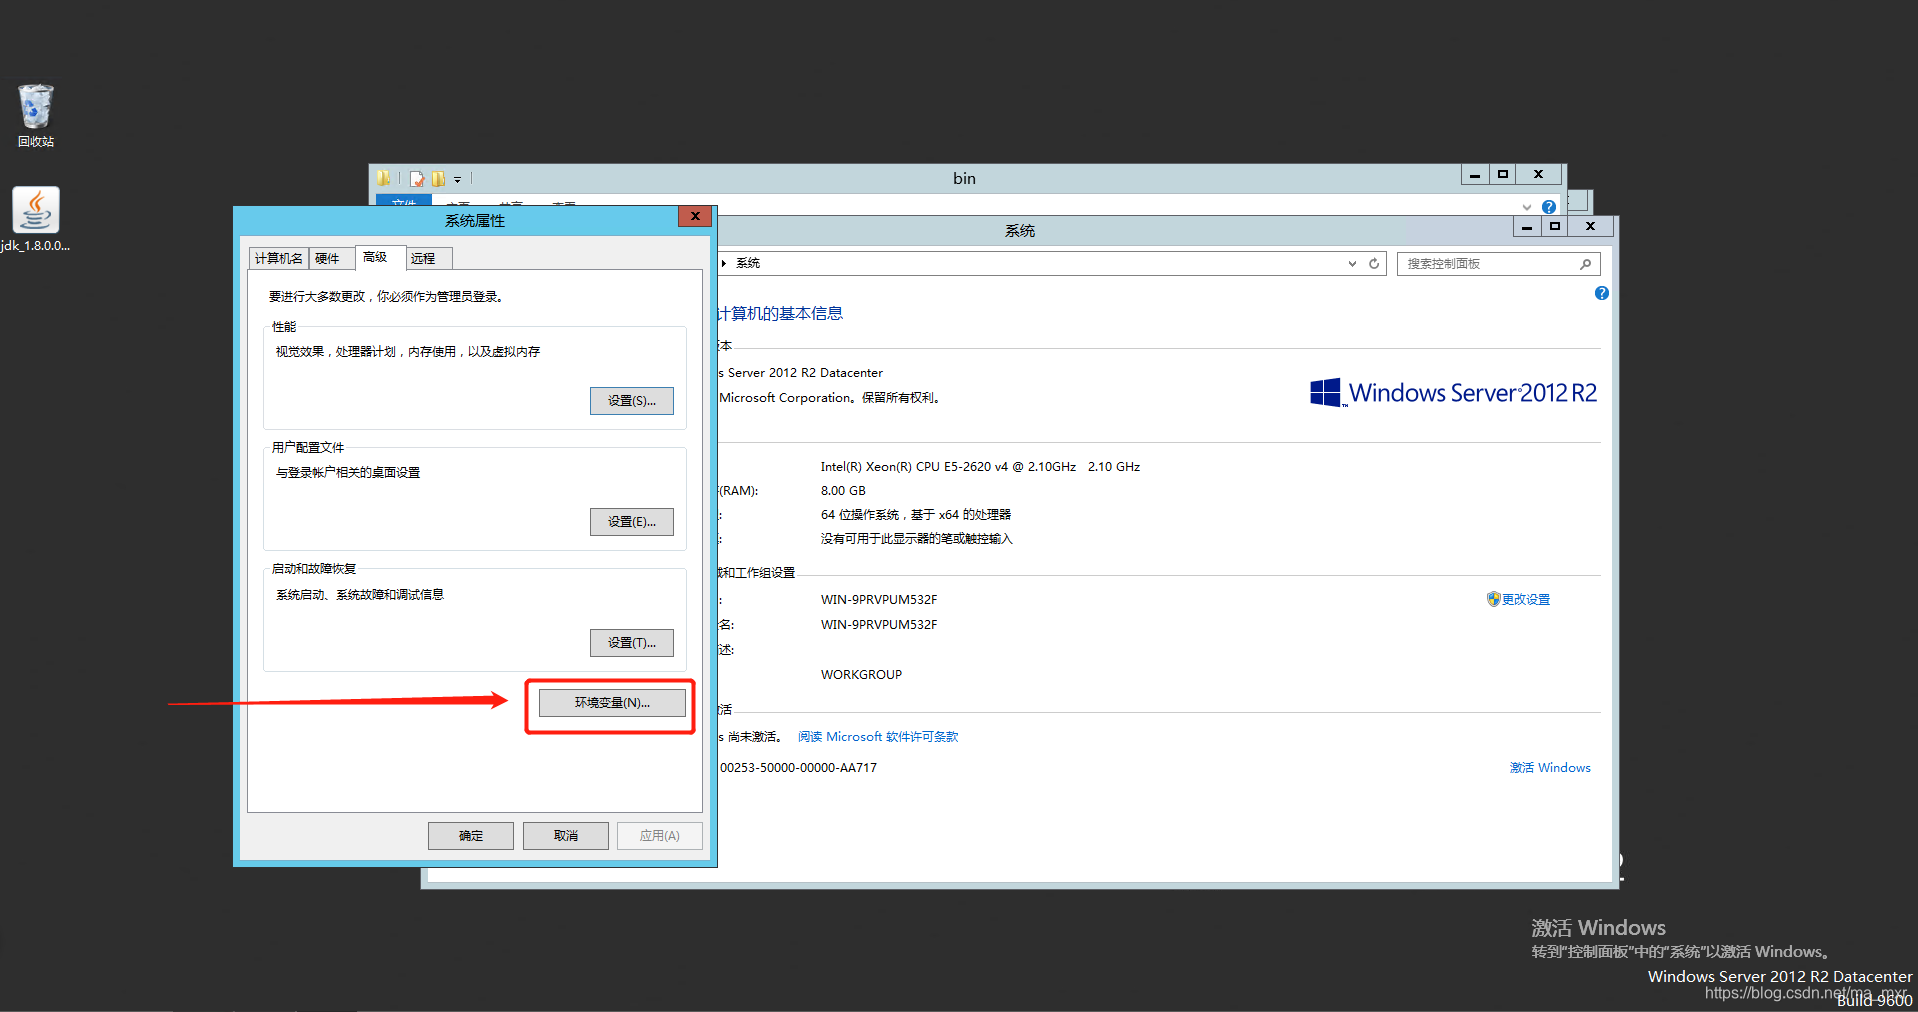
Task: Refresh the System window address bar
Action: pos(1375,264)
